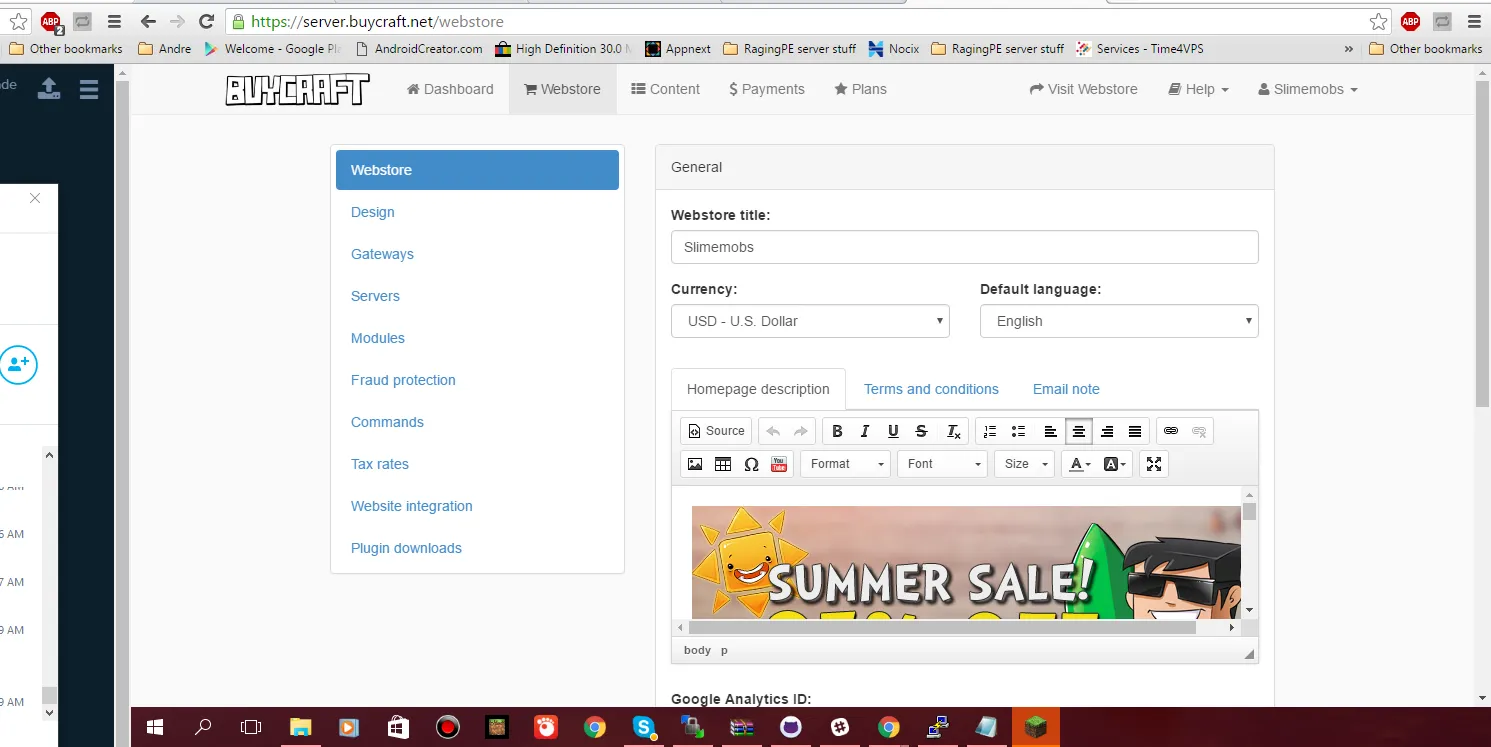Switch to Terms and conditions tab
Image resolution: width=1491 pixels, height=747 pixels.
pos(931,389)
